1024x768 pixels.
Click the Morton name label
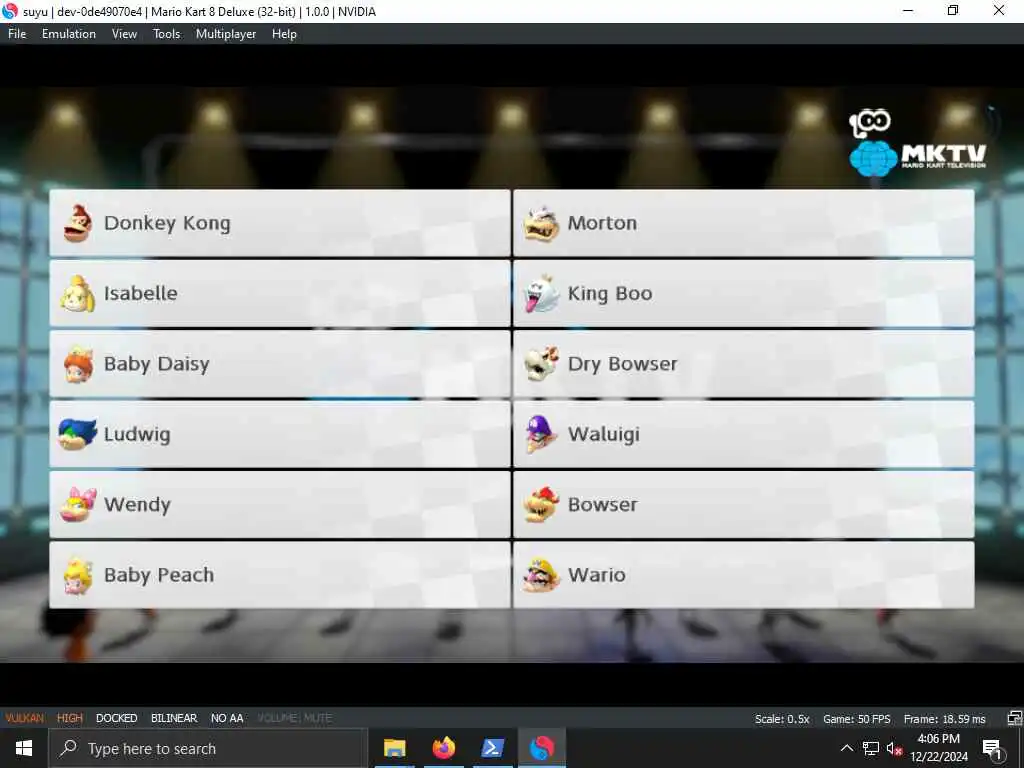click(x=602, y=223)
